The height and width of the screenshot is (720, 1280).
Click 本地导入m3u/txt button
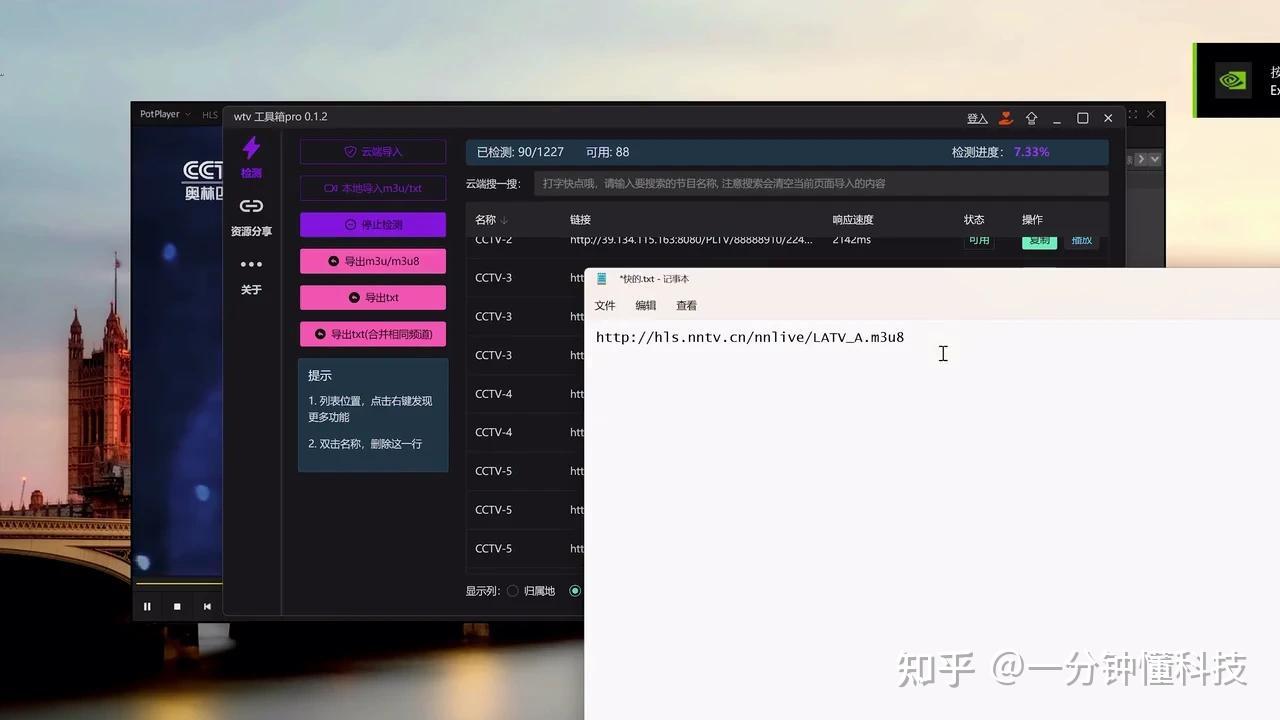tap(373, 188)
